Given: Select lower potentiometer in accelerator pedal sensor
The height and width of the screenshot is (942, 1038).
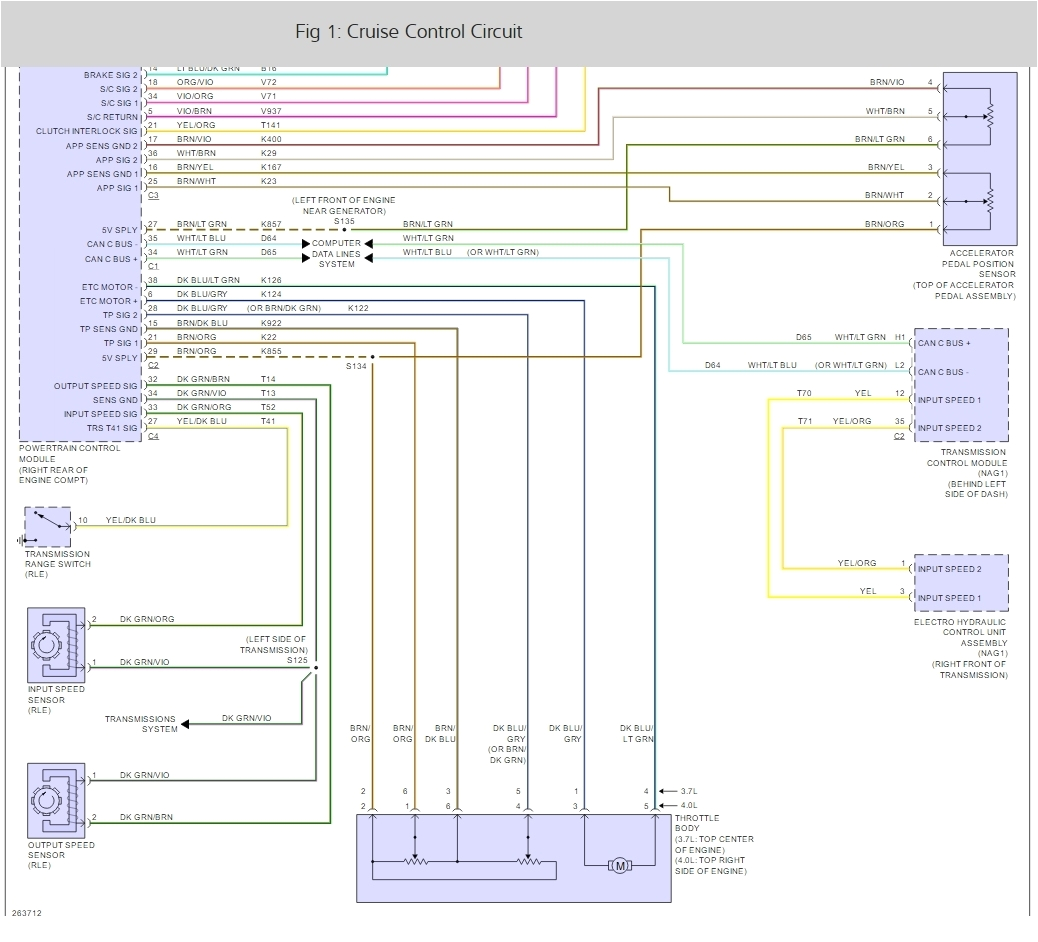Looking at the screenshot, I should pyautogui.click(x=989, y=196).
